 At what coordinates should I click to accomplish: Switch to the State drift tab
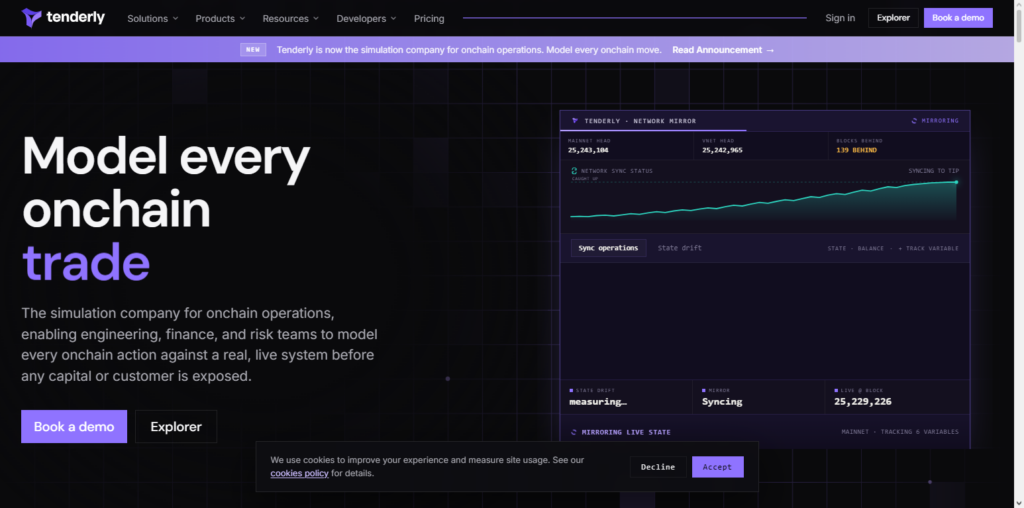tap(679, 248)
